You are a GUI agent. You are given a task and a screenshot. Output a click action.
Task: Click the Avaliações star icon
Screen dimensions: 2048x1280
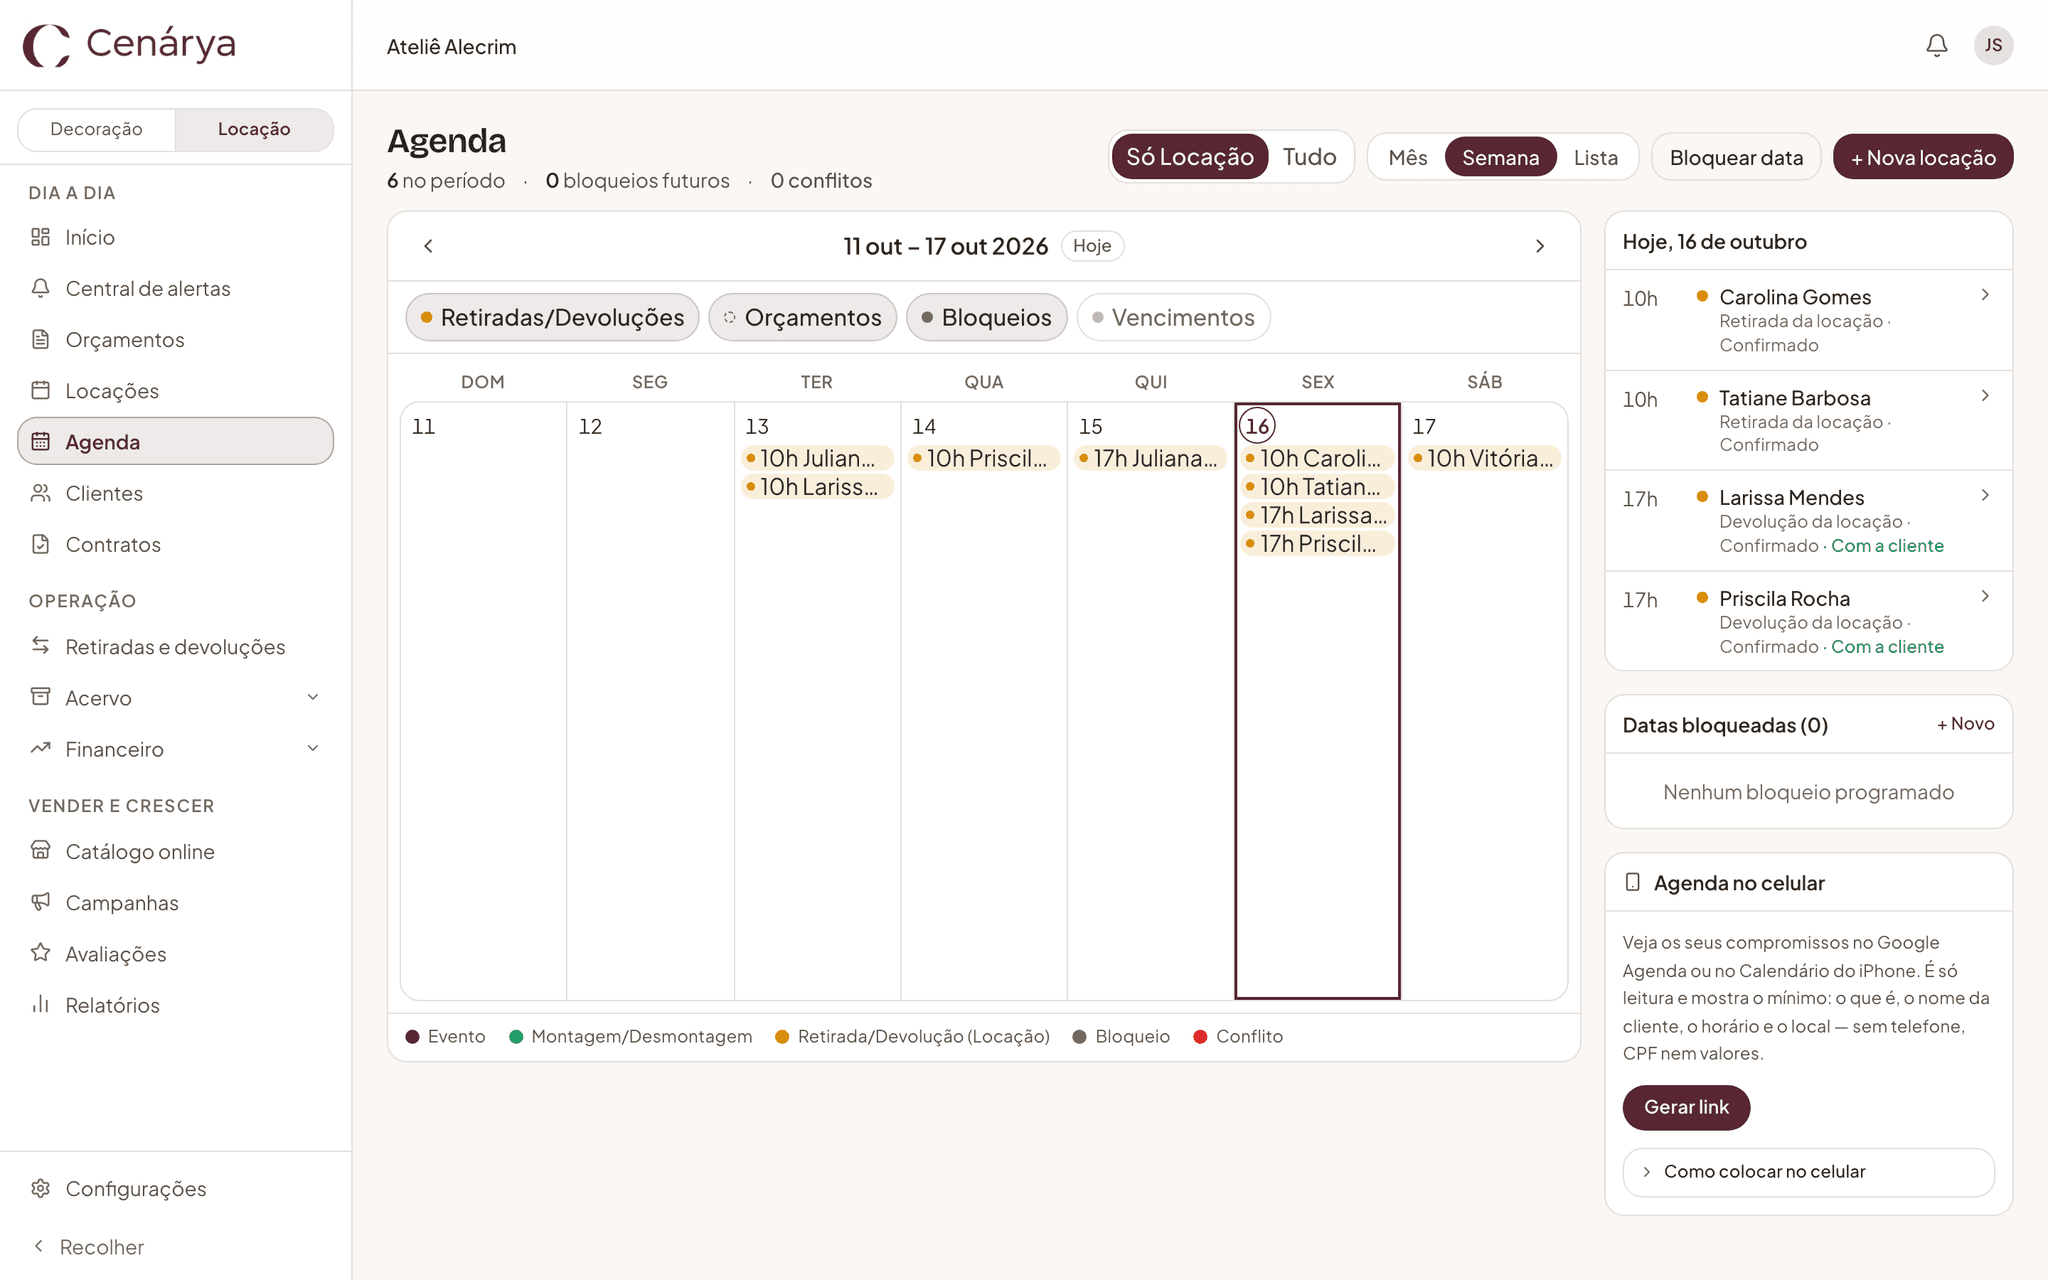click(40, 953)
